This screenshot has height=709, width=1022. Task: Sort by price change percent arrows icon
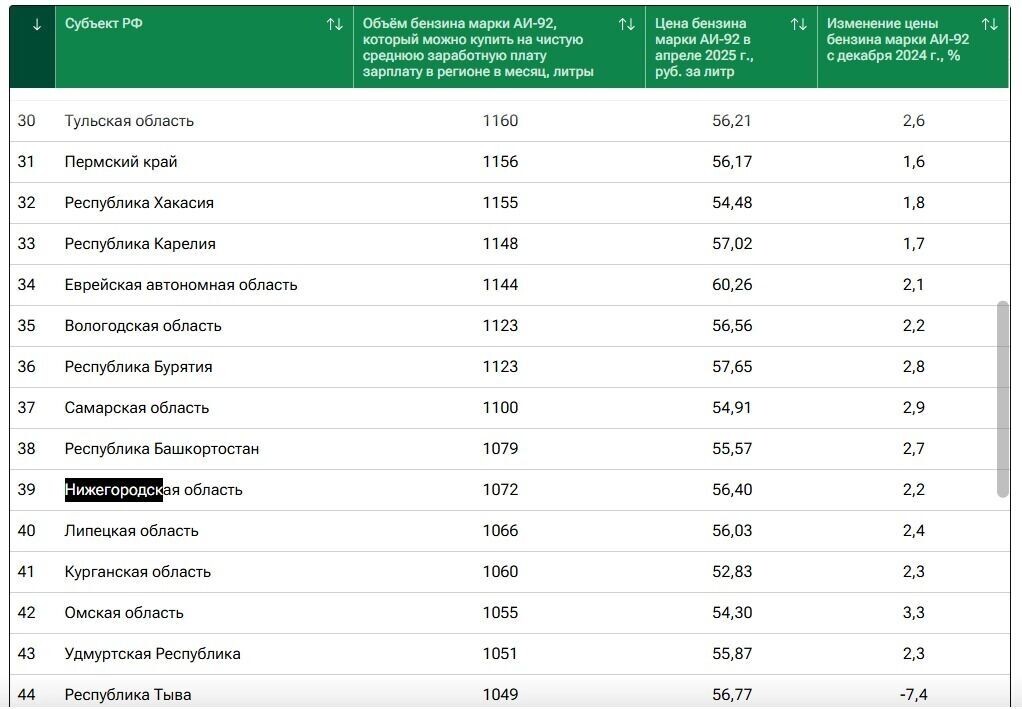(990, 25)
